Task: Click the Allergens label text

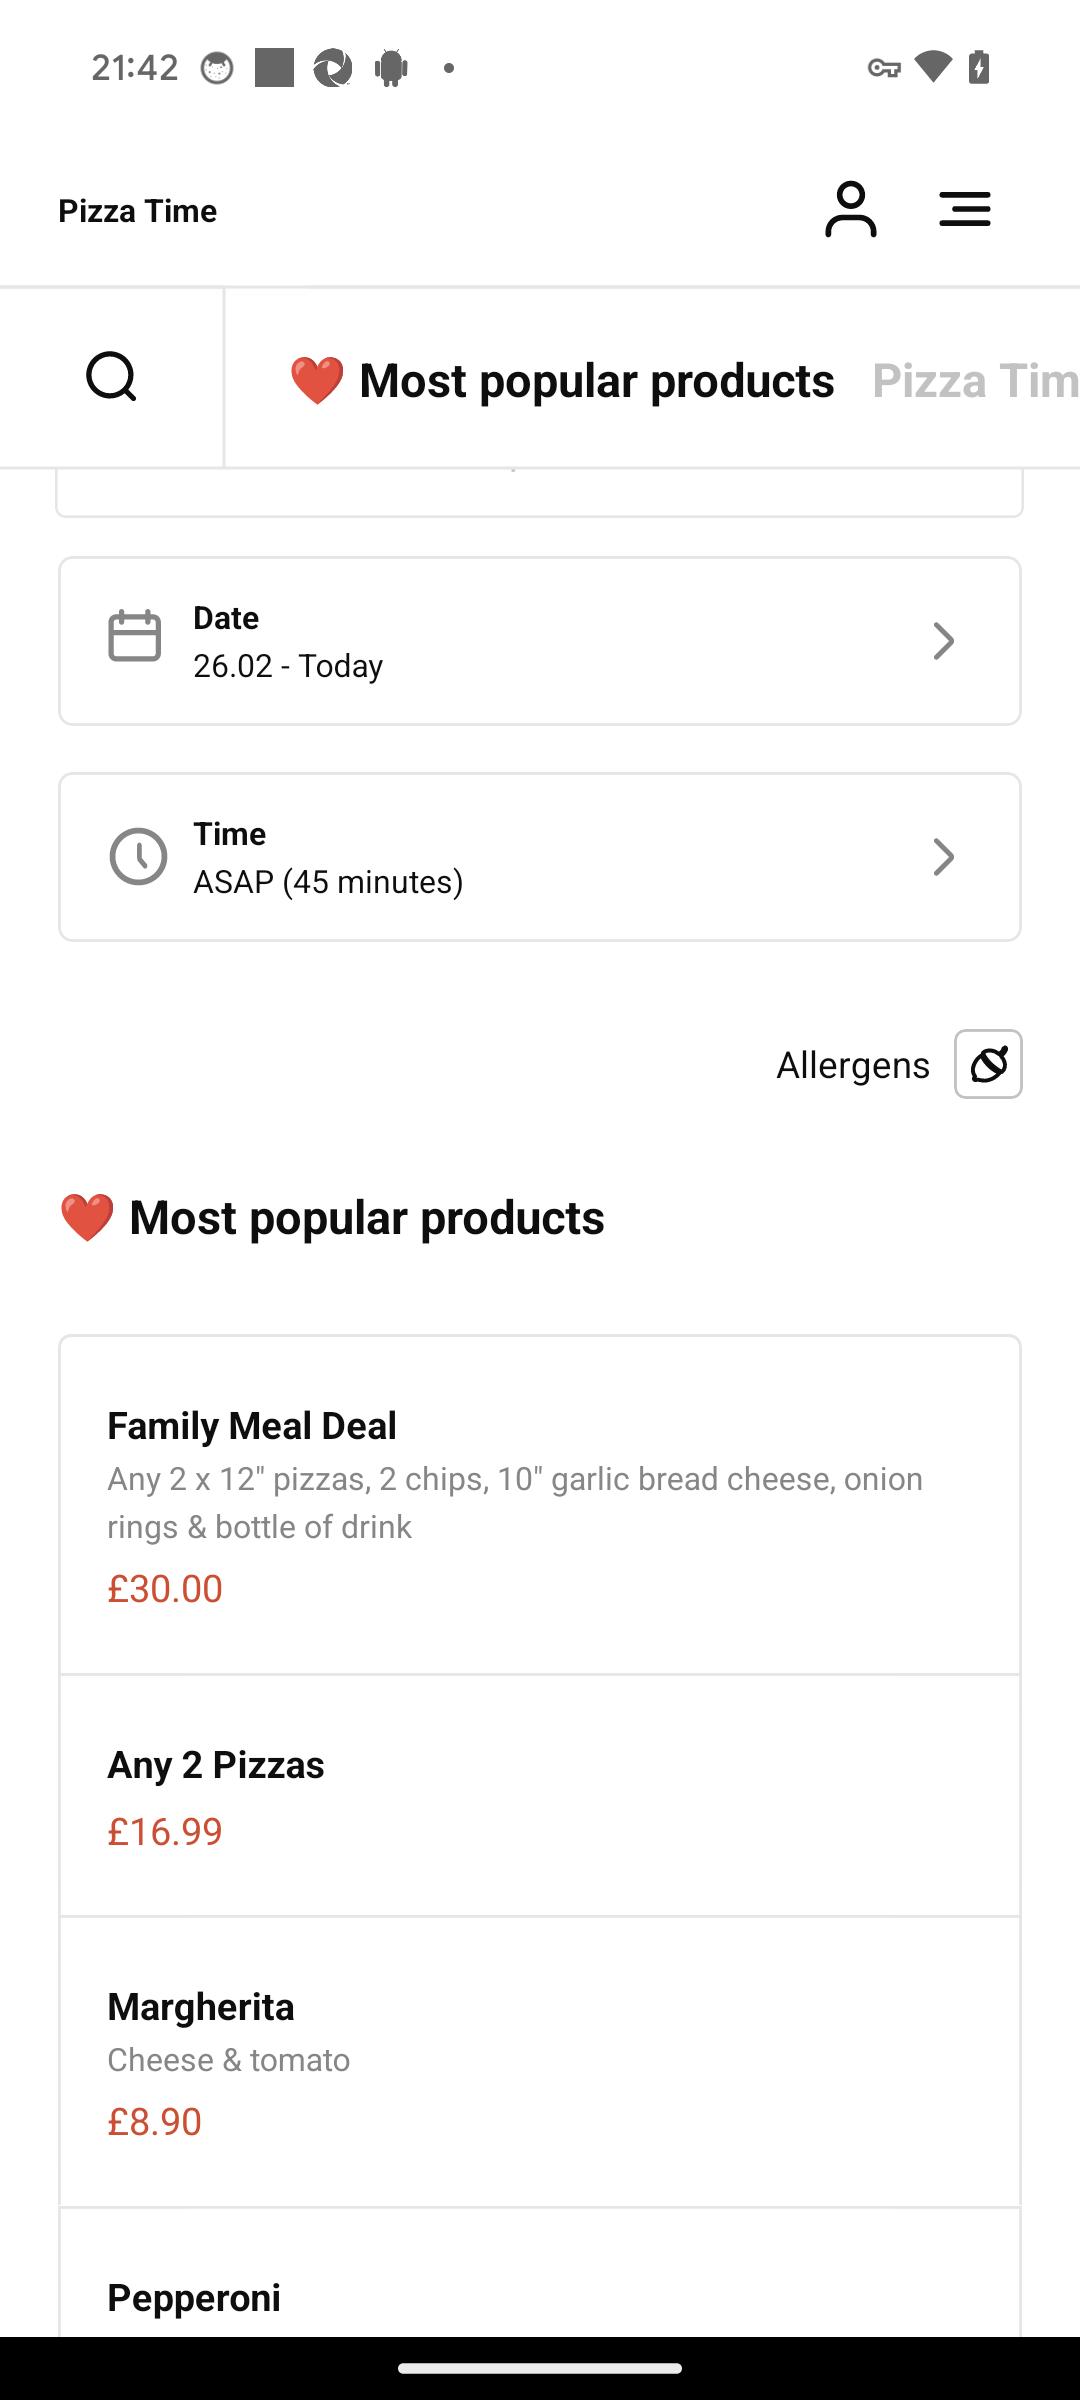Action: pos(853,1065)
